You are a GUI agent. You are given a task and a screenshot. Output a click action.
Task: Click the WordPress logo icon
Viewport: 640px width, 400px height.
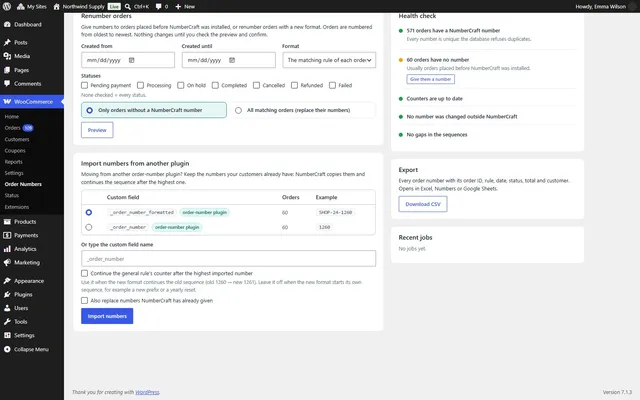point(7,7)
